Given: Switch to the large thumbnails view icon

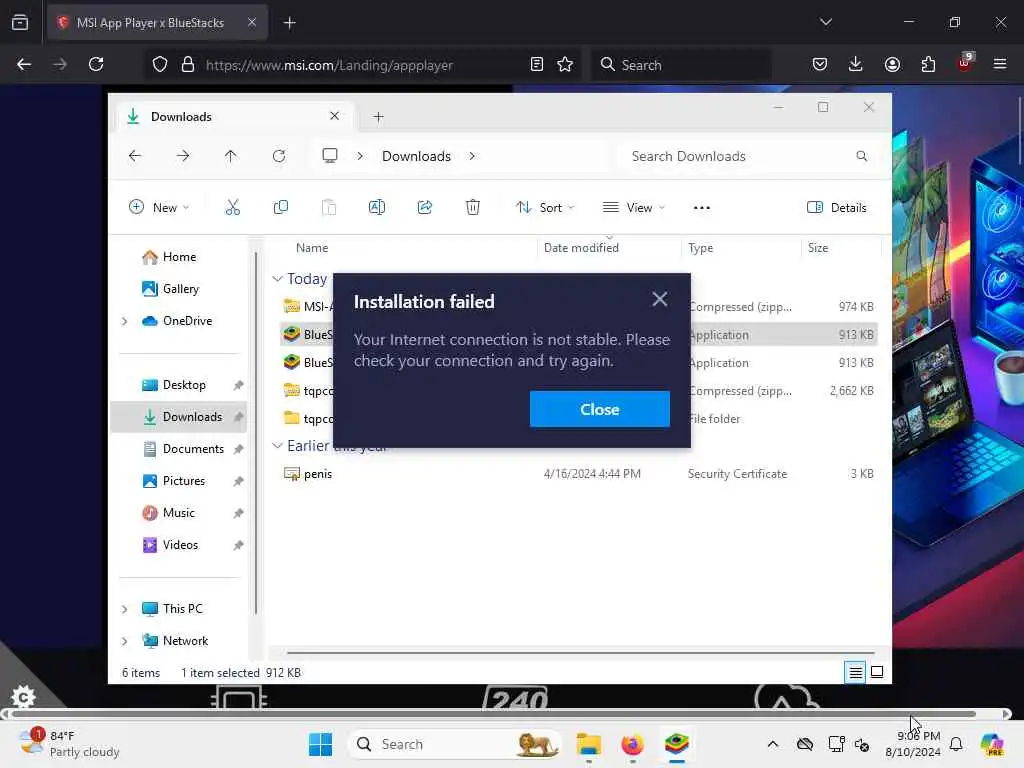Looking at the screenshot, I should coord(877,672).
